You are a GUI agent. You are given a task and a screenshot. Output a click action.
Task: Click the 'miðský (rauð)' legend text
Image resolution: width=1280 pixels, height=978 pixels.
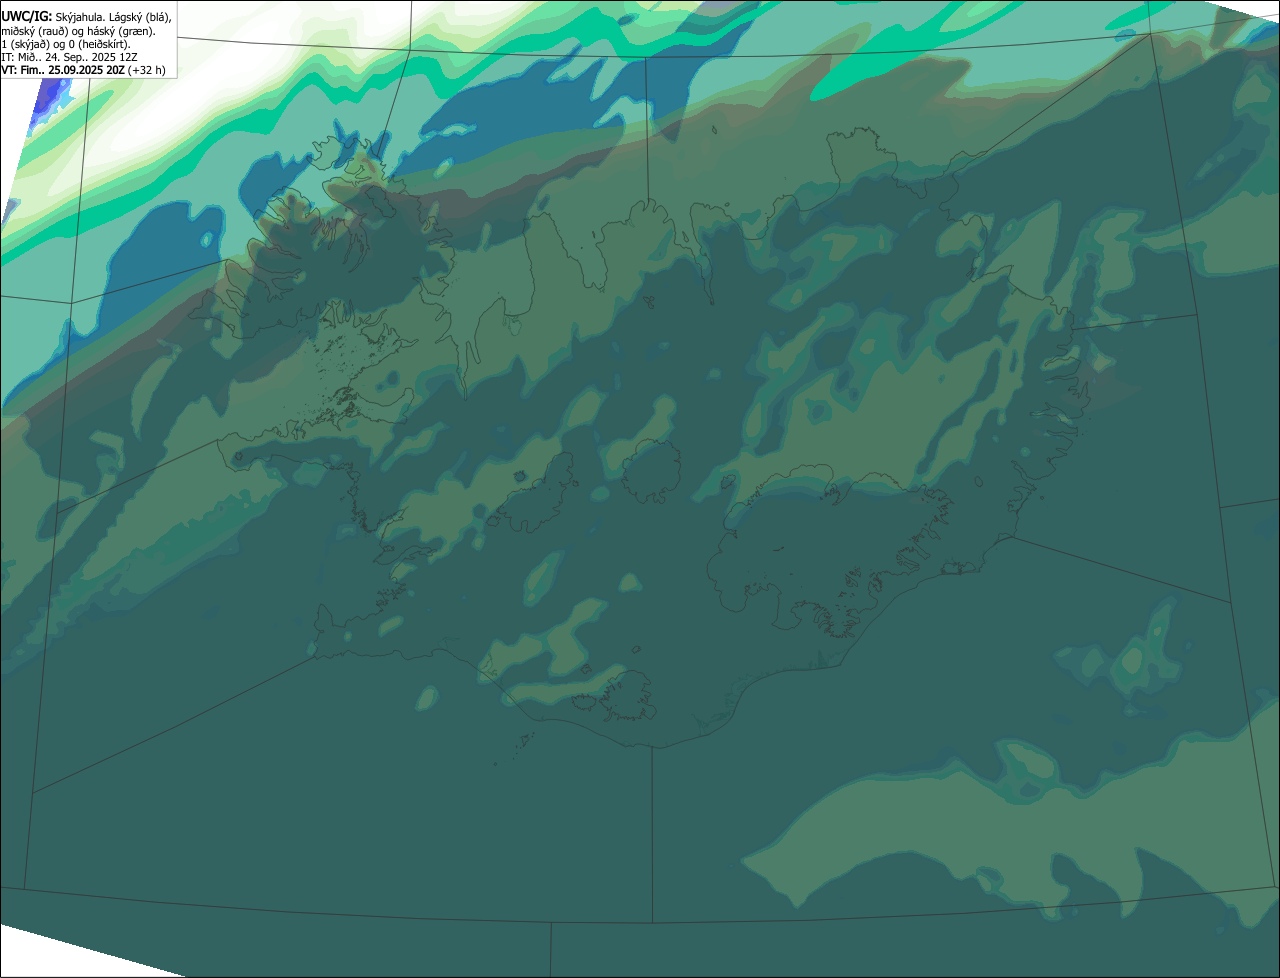[35, 31]
